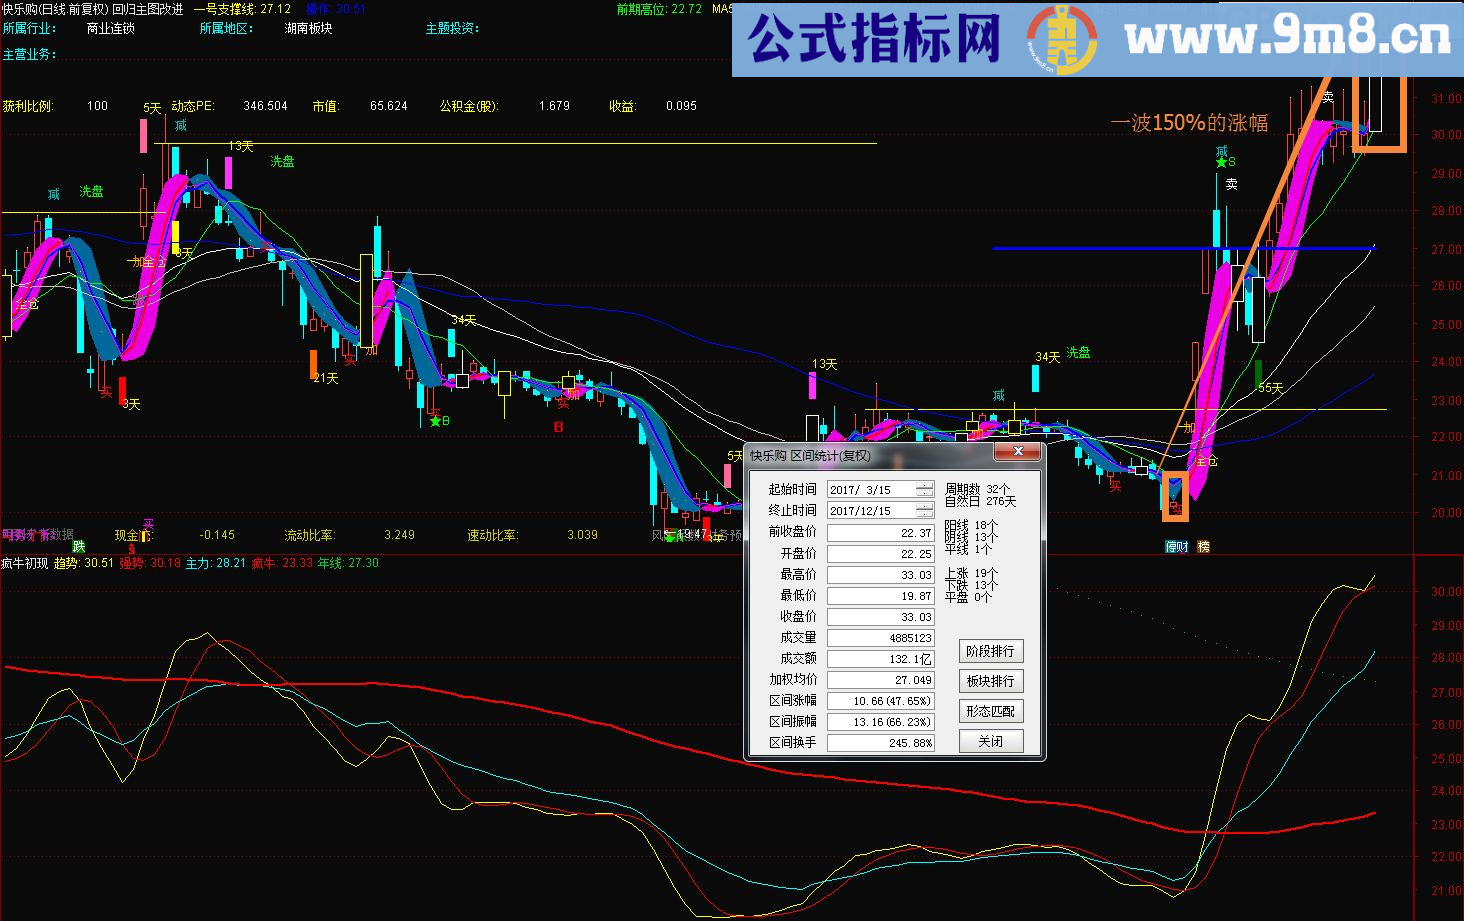Viewport: 1464px width, 921px height.
Task: Click the 疯牛: 23.33 indicator readout
Action: coord(282,563)
